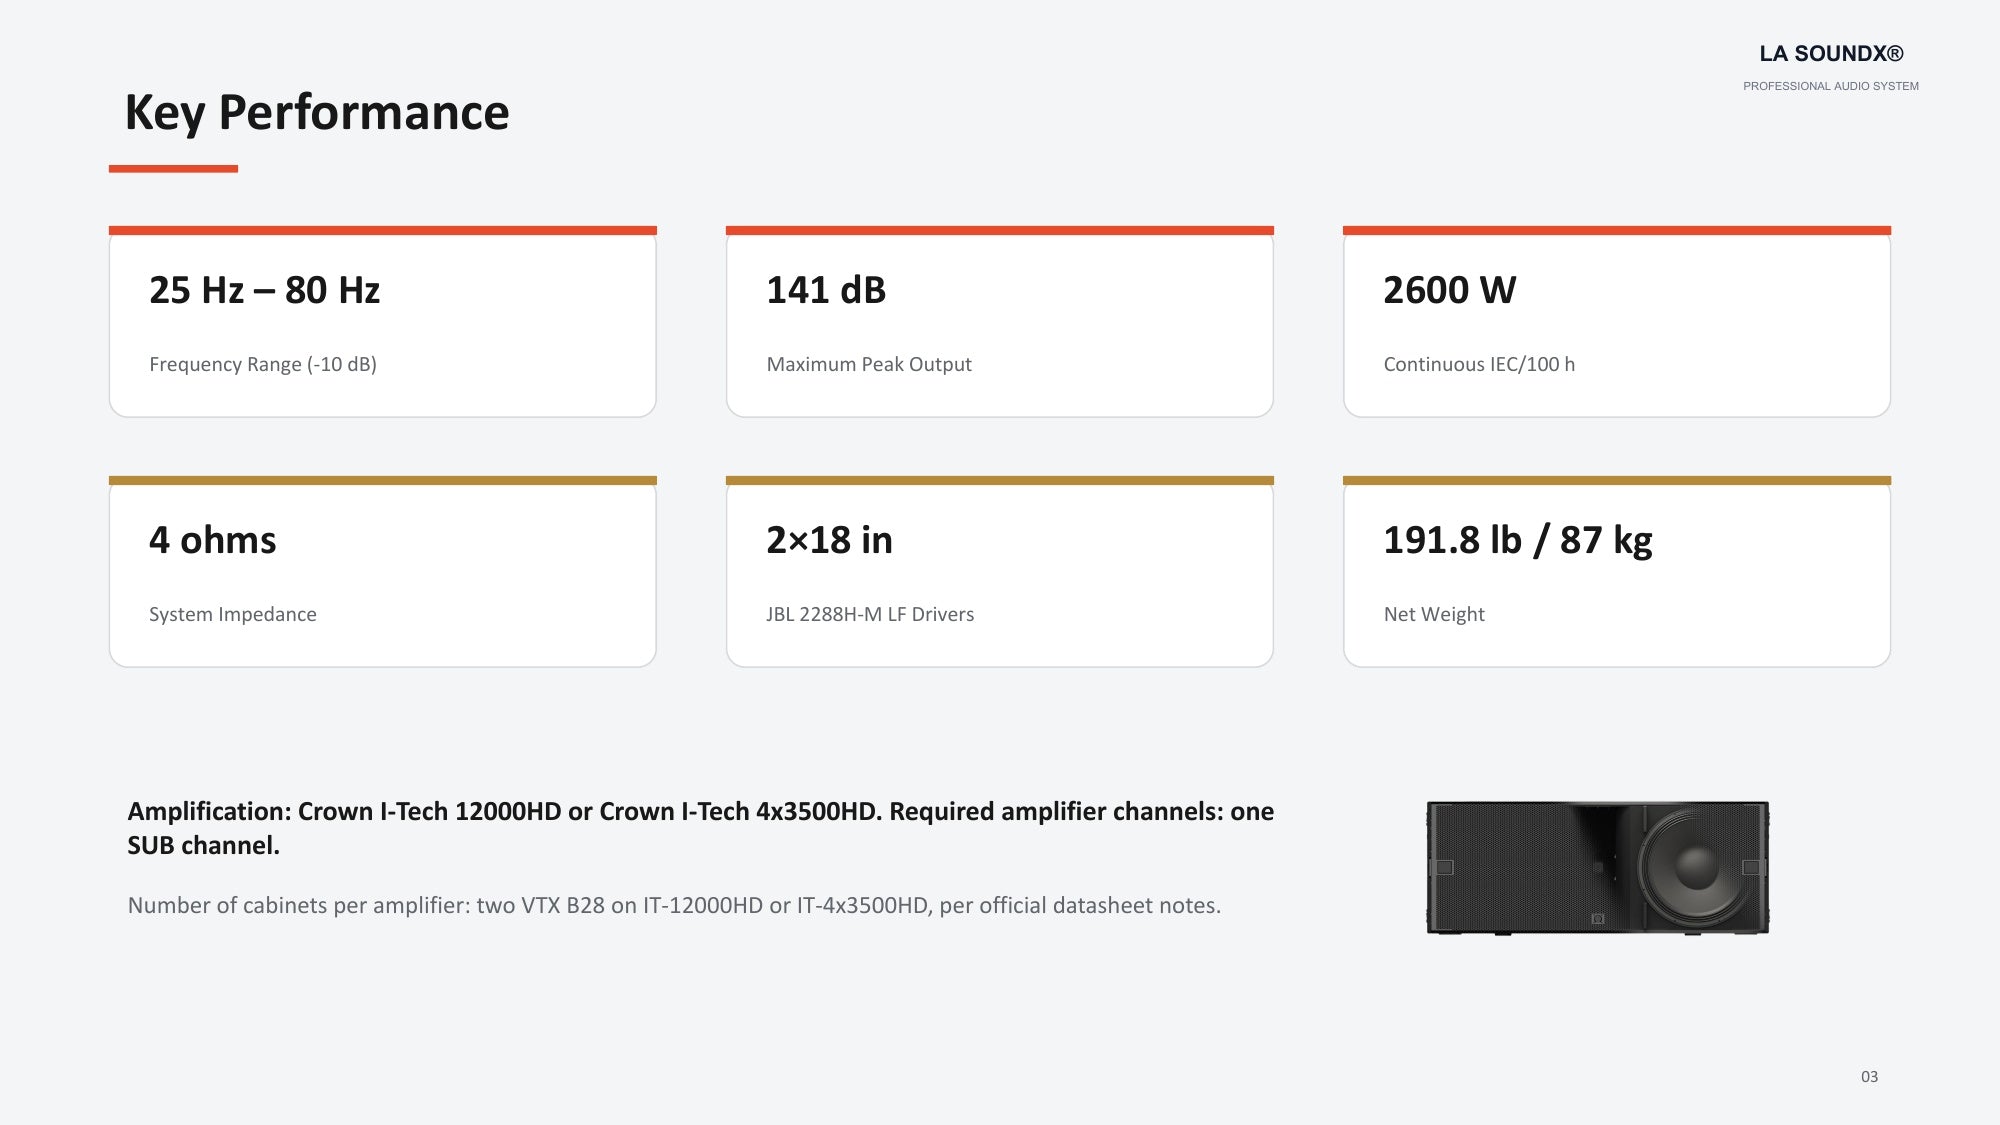Select the 25 Hz – 80 Hz frequency card
The width and height of the screenshot is (2000, 1125).
383,322
